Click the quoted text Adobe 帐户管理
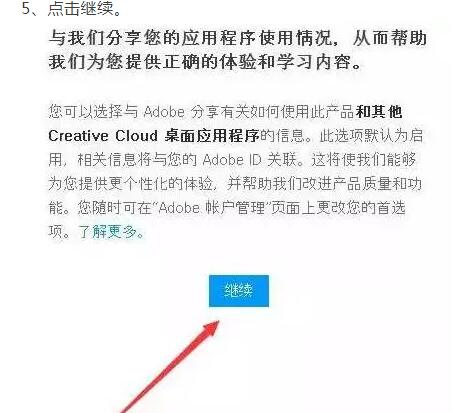This screenshot has width=460, height=413. coord(212,208)
